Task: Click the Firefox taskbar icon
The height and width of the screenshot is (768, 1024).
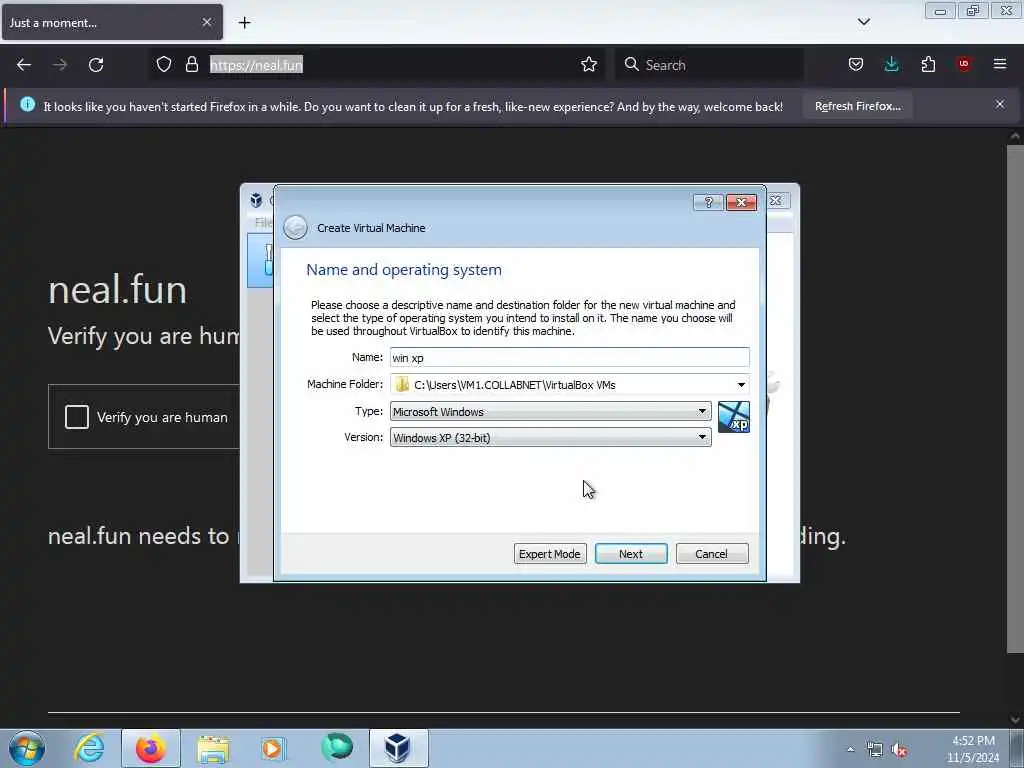Action: [151, 748]
